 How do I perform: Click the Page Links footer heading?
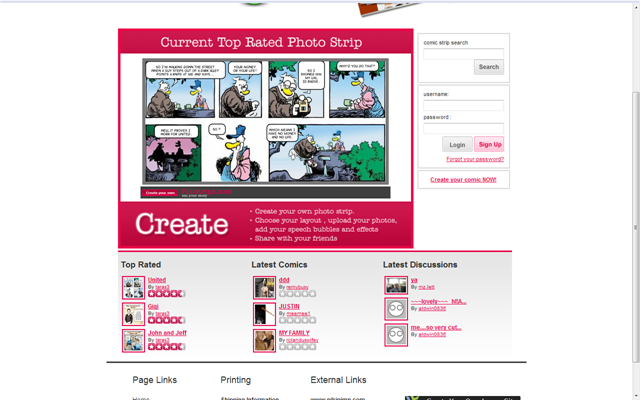click(155, 380)
